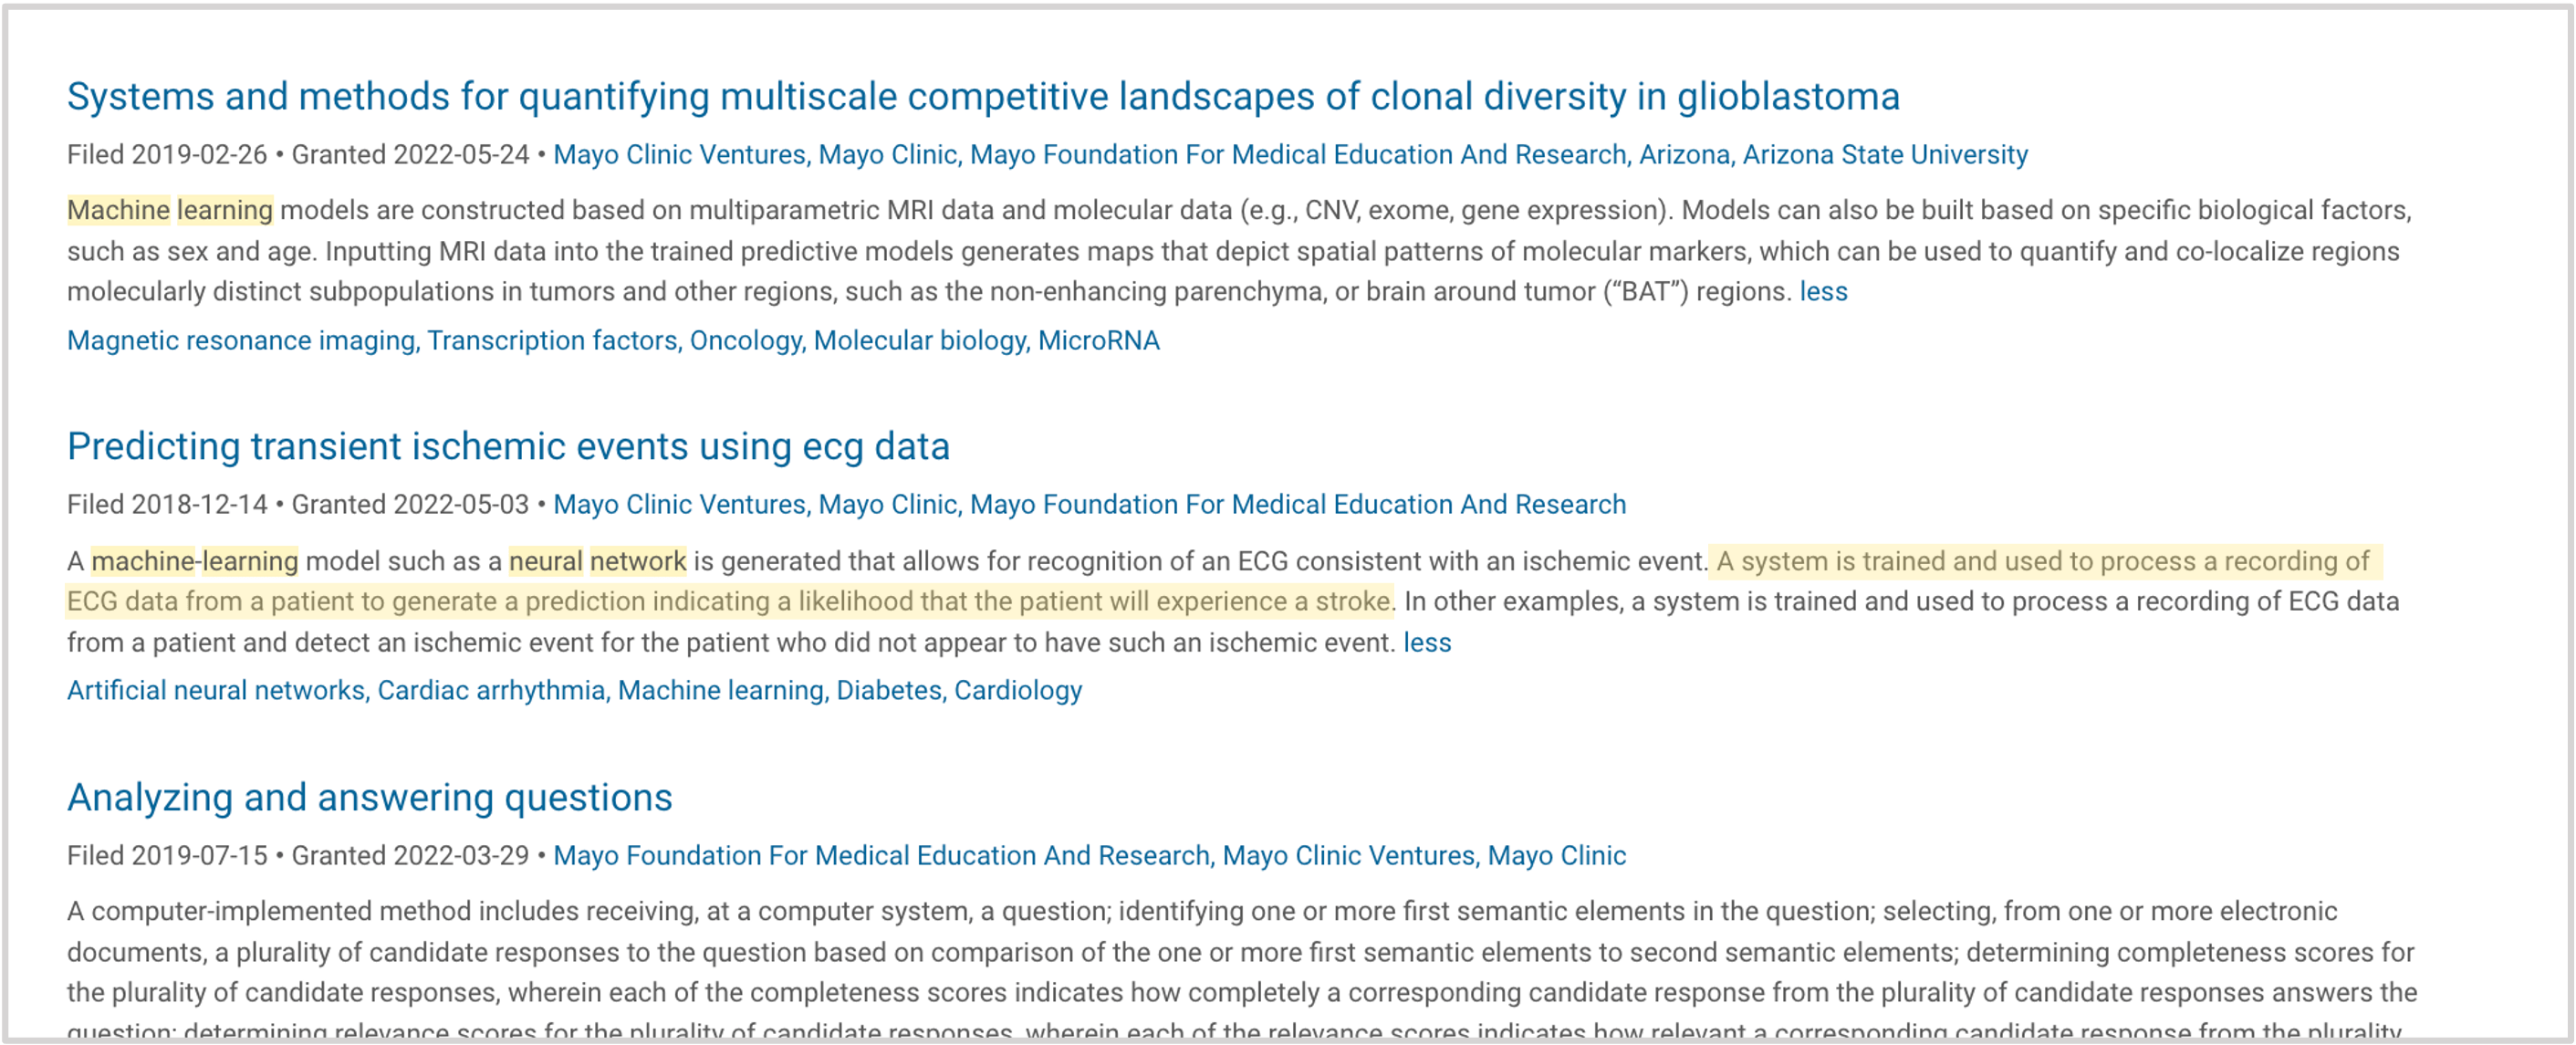The height and width of the screenshot is (1045, 2576).
Task: Open Magnetic resonance imaging topic tag
Action: tap(241, 341)
